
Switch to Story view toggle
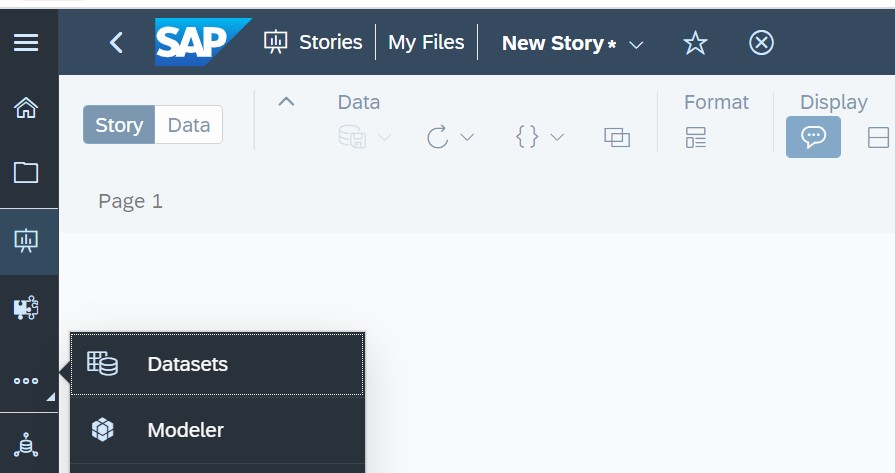[119, 124]
